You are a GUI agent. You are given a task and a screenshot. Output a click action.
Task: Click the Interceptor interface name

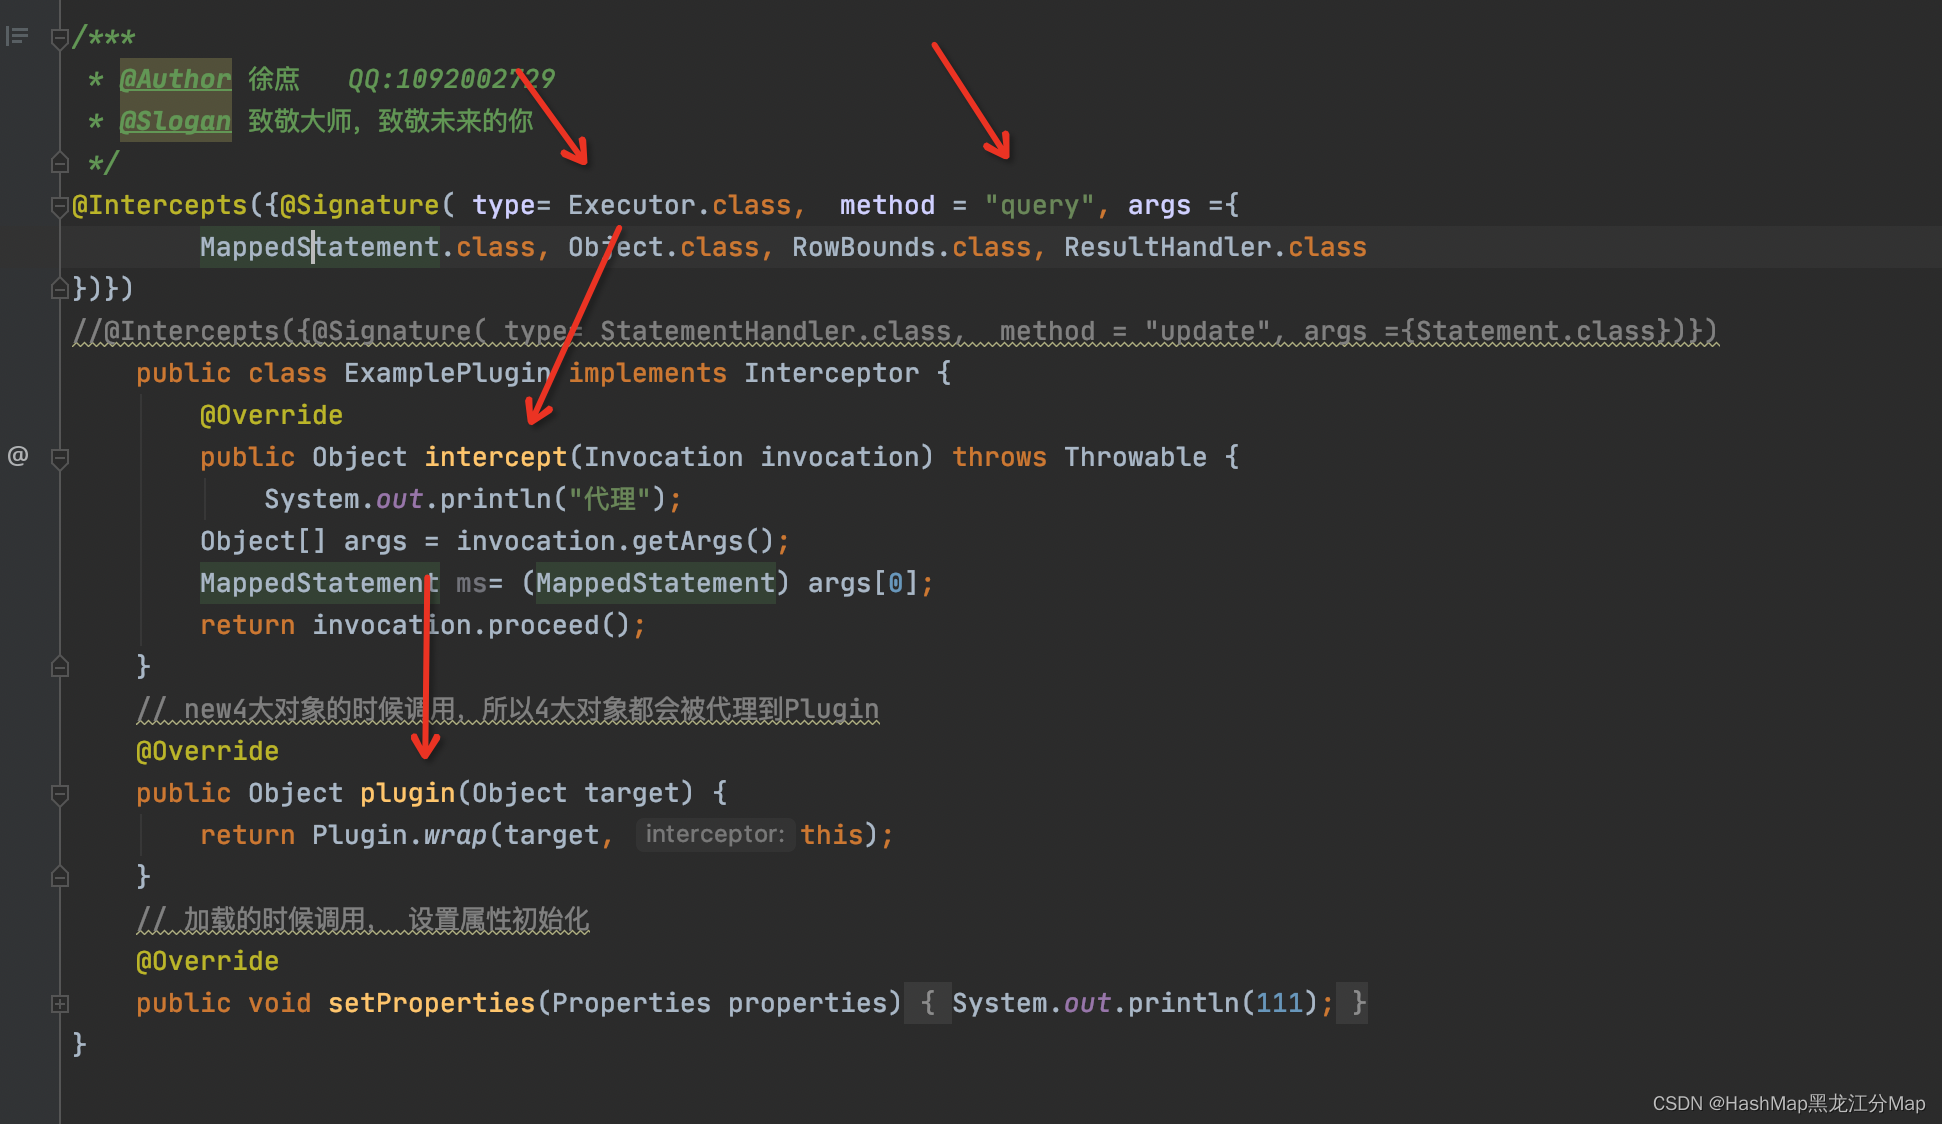(x=831, y=373)
